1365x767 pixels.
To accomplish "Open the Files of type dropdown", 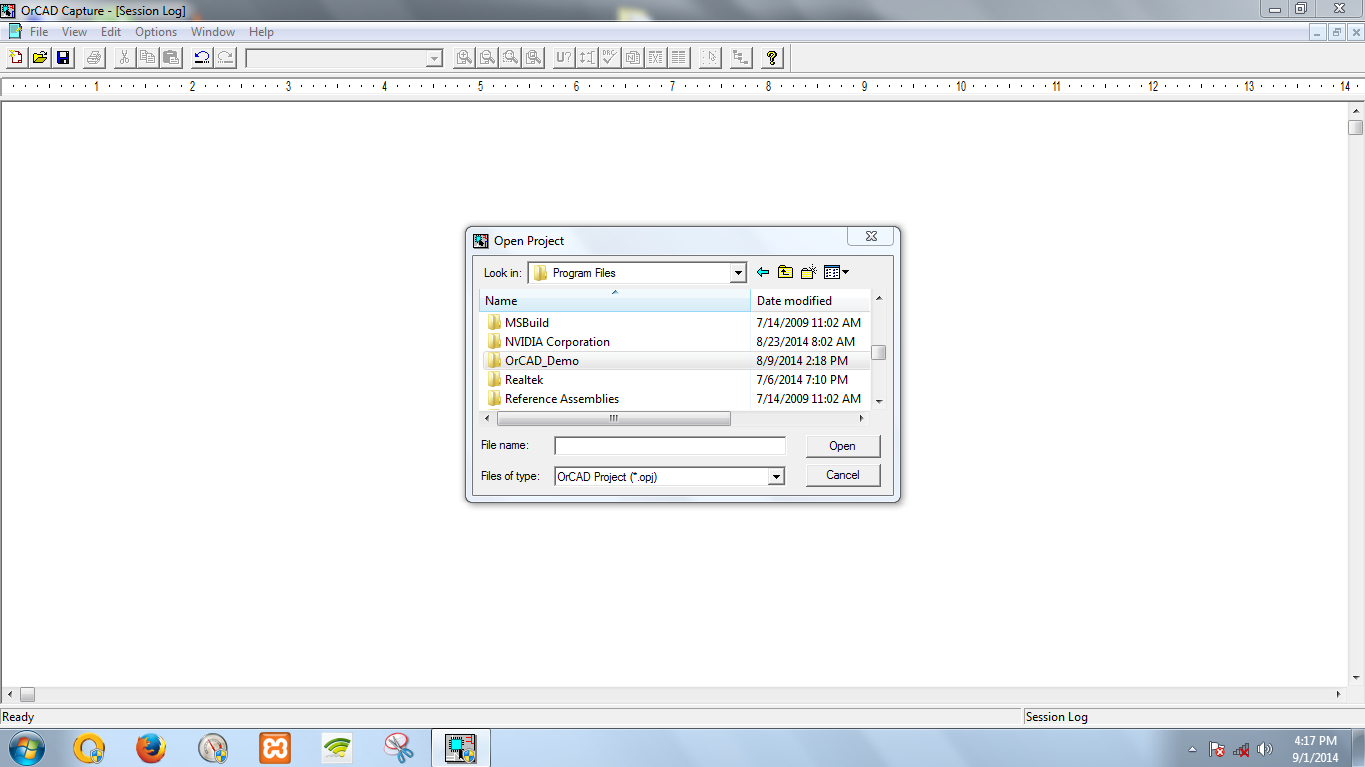I will [777, 476].
